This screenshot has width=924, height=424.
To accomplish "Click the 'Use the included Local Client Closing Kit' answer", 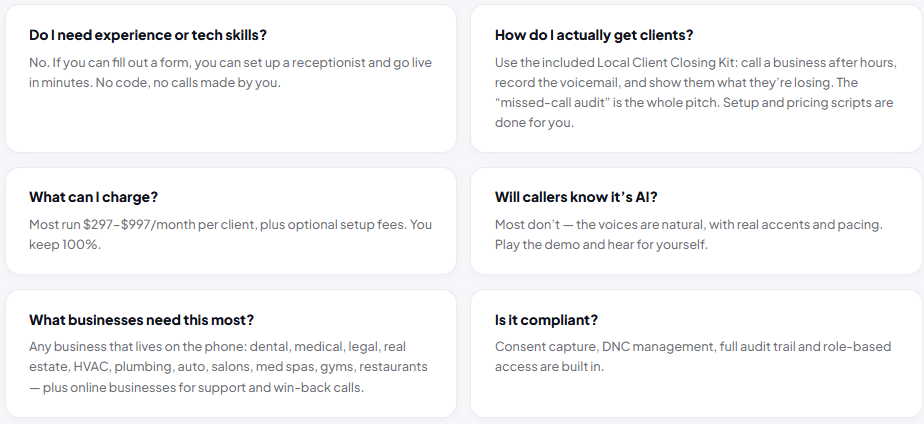I will tap(696, 92).
